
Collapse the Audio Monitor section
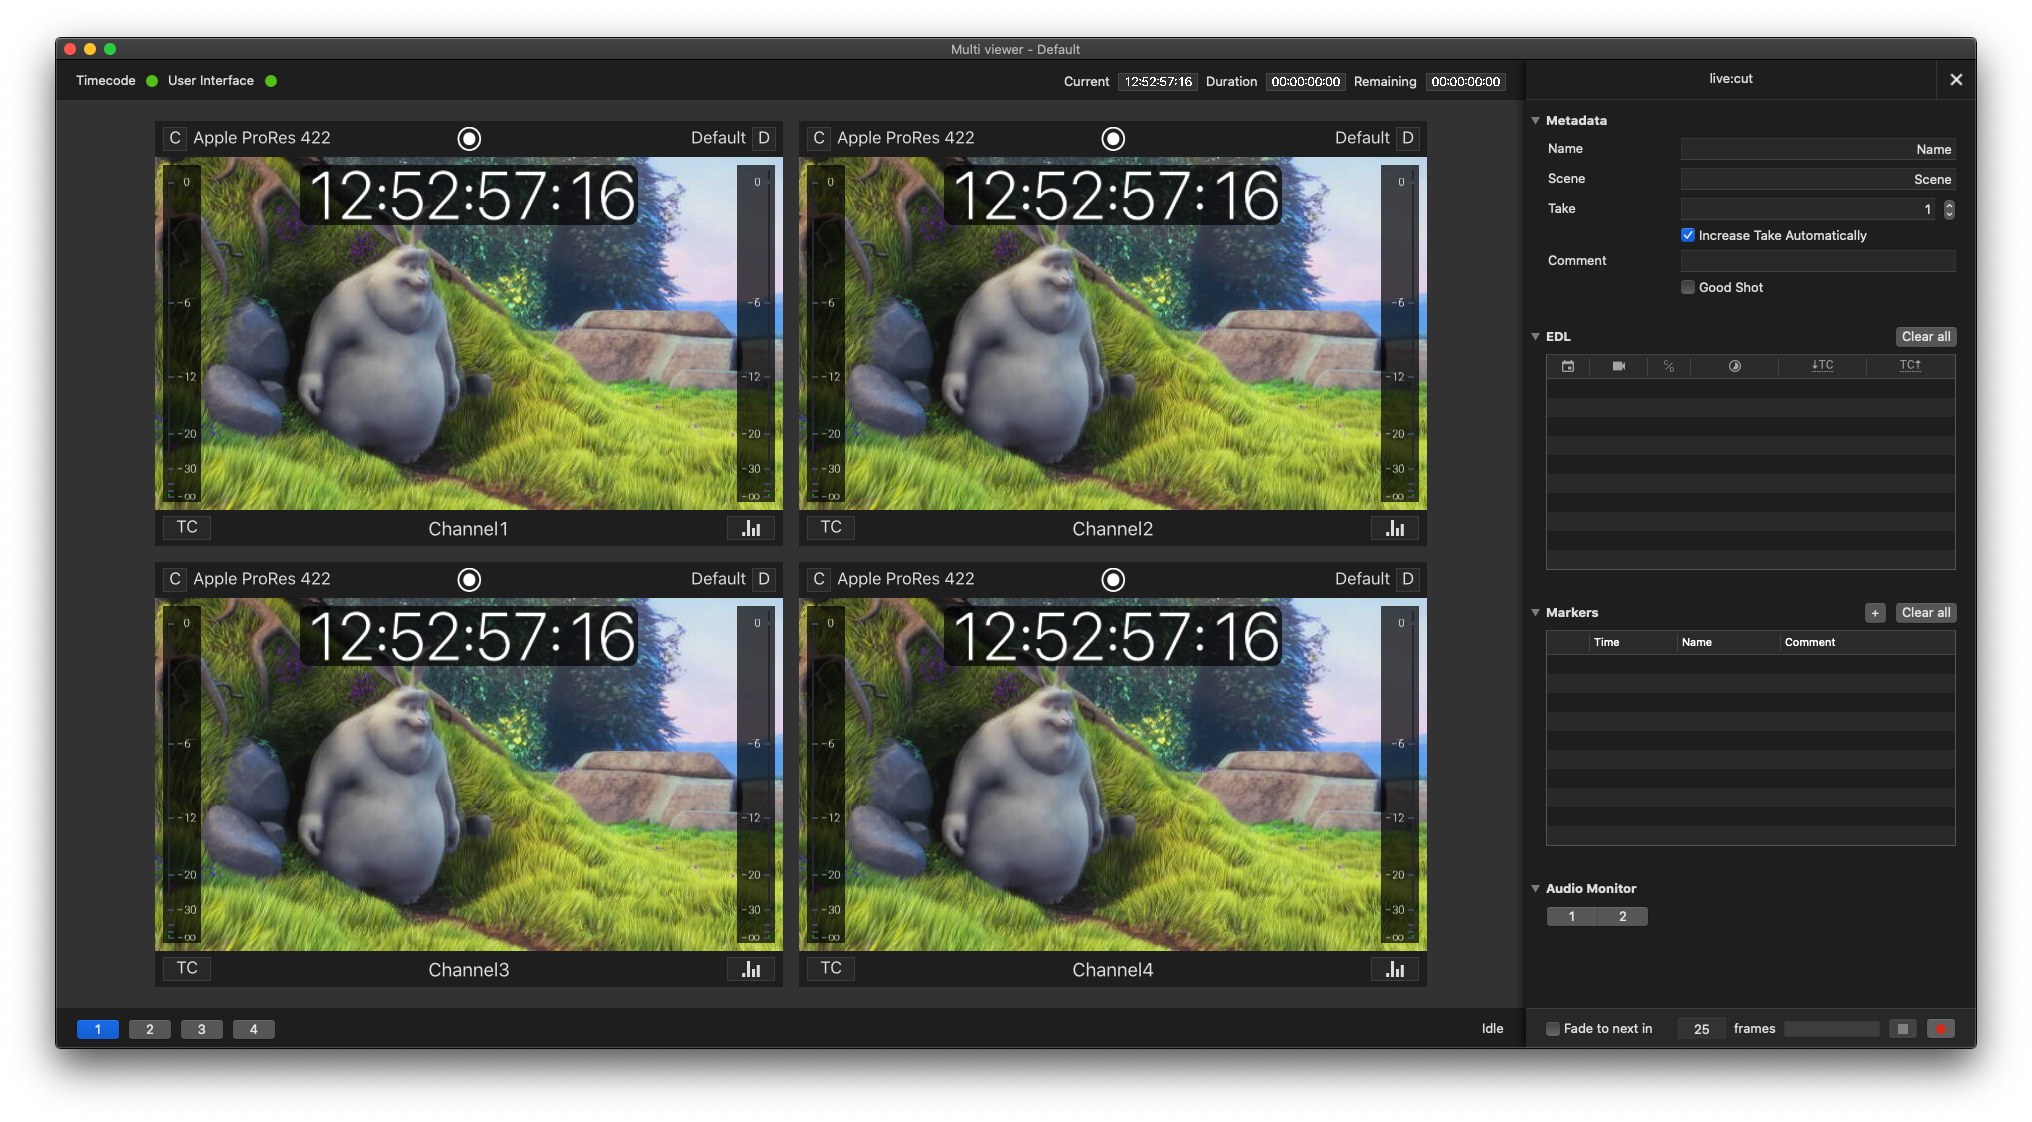pyautogui.click(x=1536, y=888)
